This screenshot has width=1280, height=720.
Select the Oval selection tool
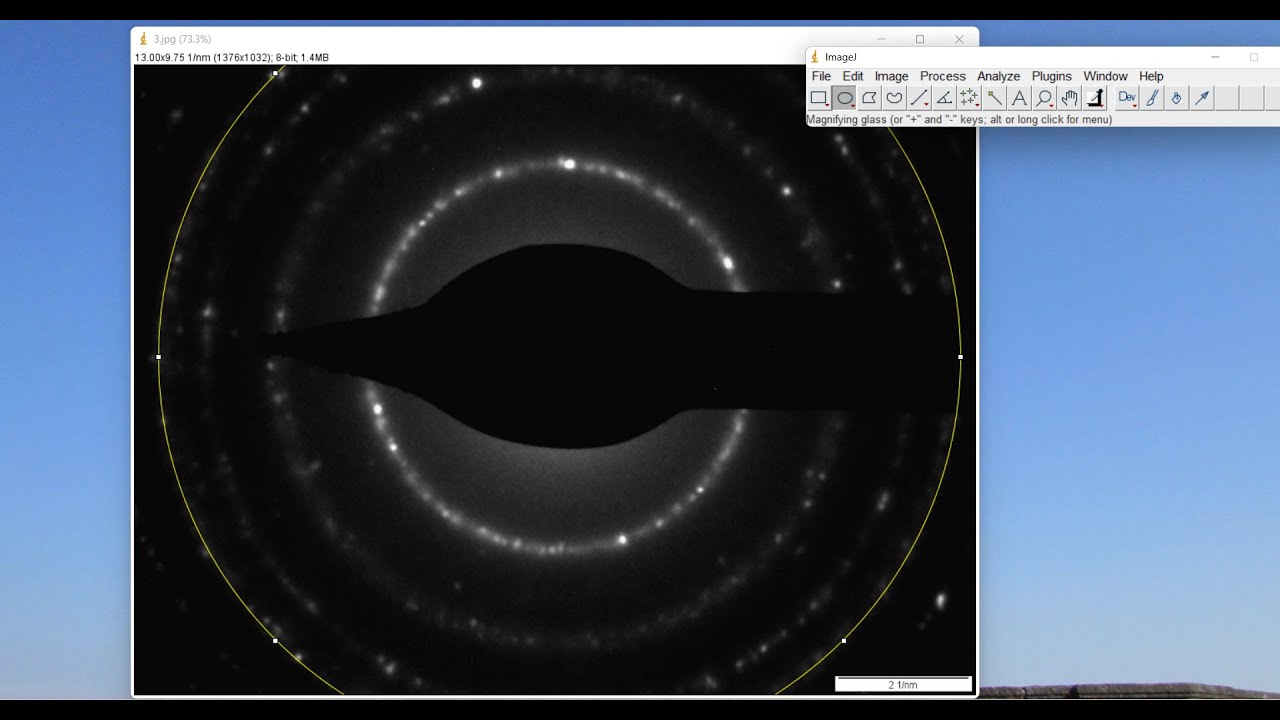pos(845,98)
